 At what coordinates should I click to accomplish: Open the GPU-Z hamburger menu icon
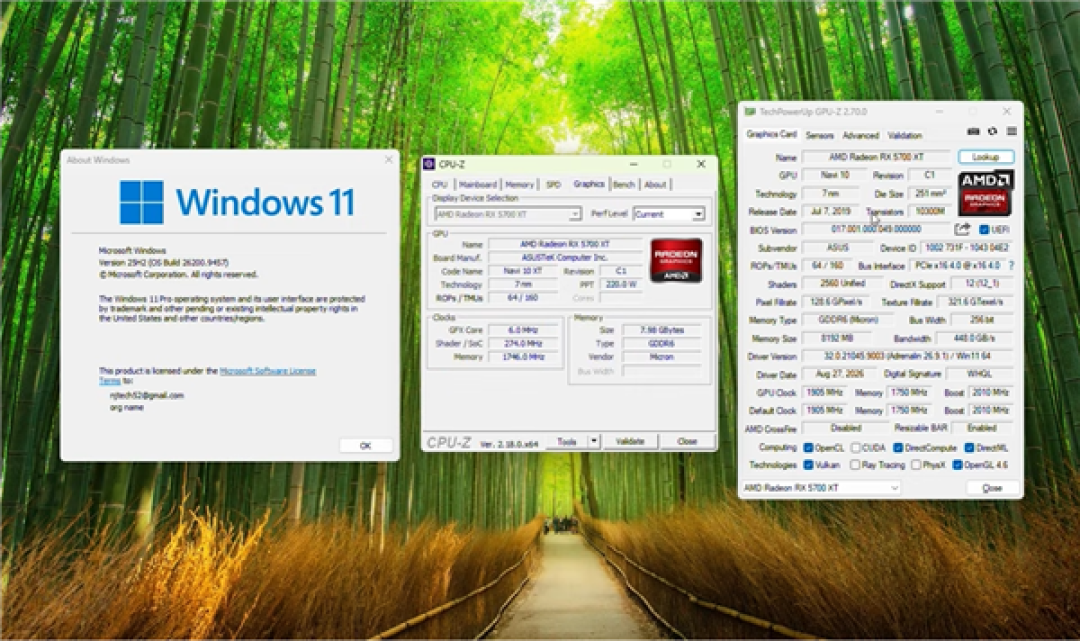[x=1011, y=131]
